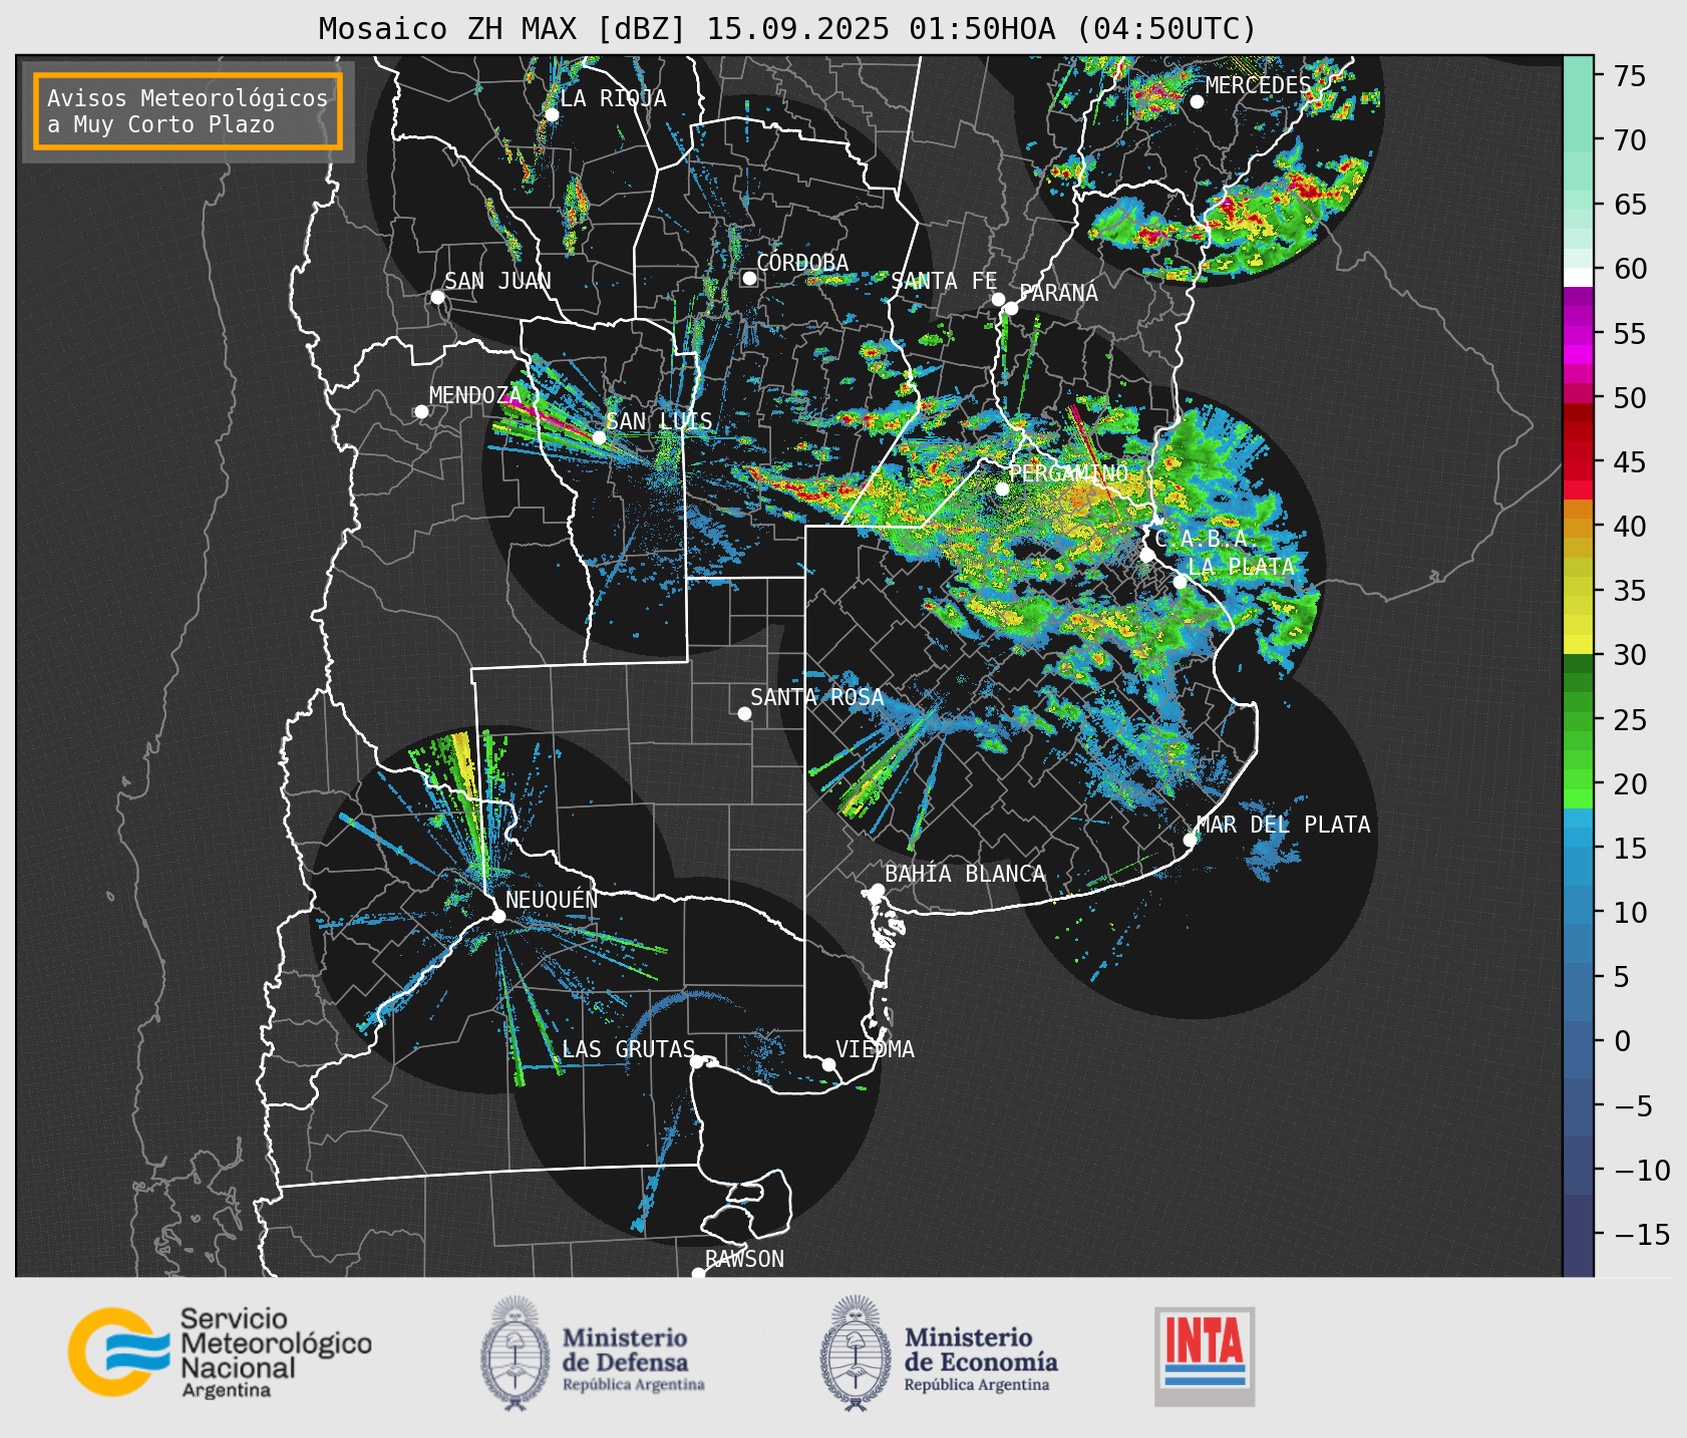Click the LA RIOJA map label
The height and width of the screenshot is (1438, 1687).
613,98
